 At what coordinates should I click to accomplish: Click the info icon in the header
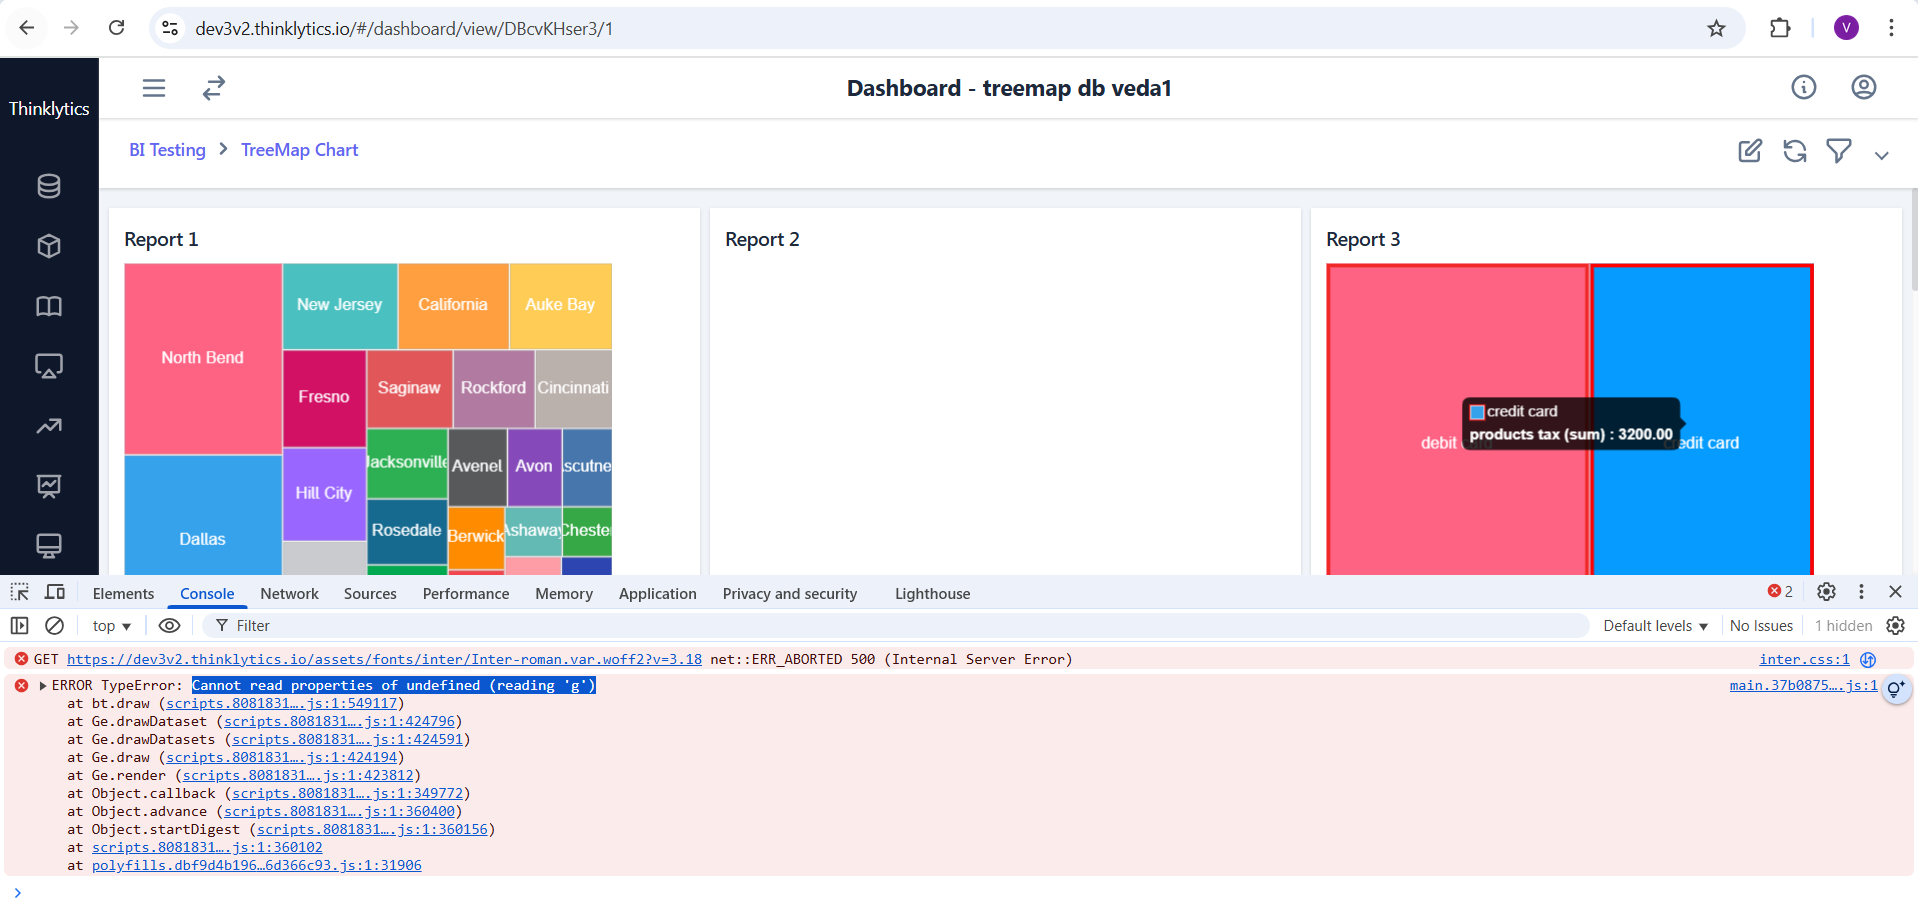(1803, 88)
